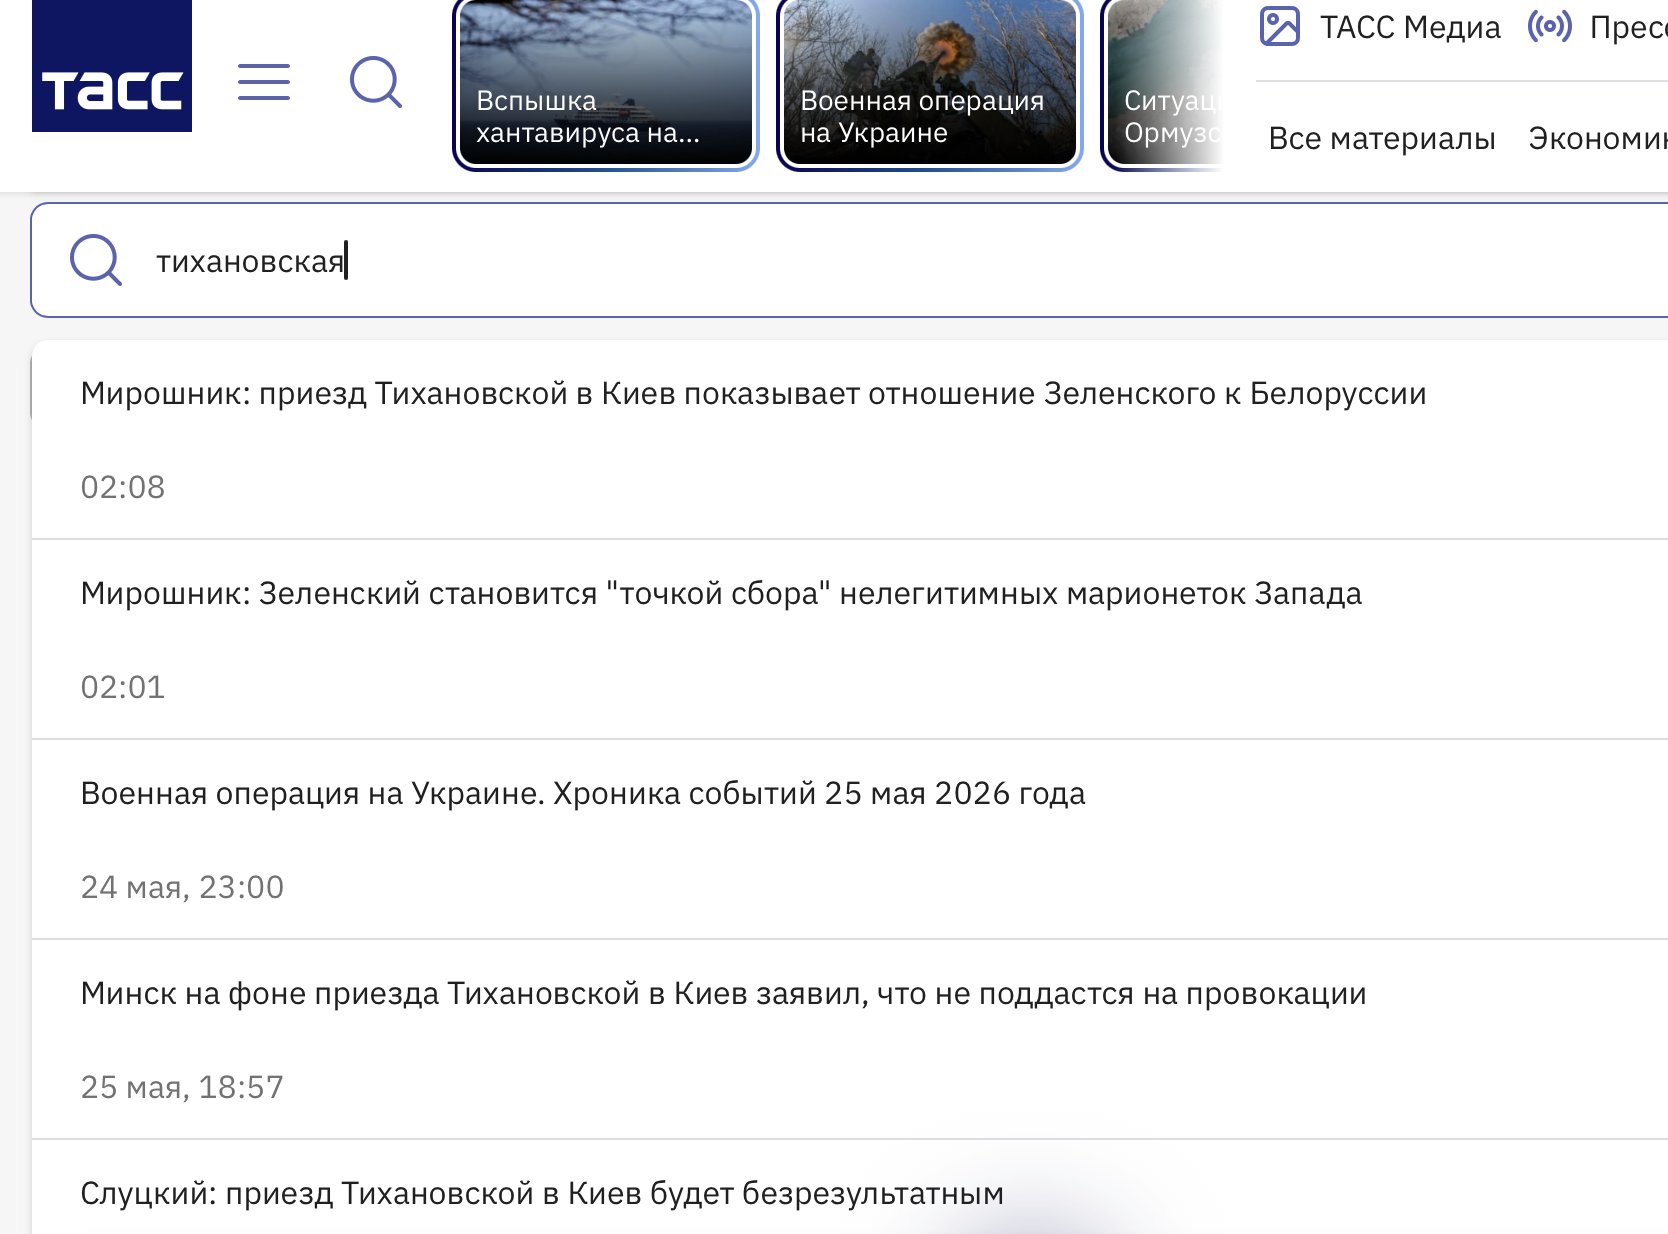
Task: Open article Минск на фоне приезда Тихановской
Action: click(723, 994)
